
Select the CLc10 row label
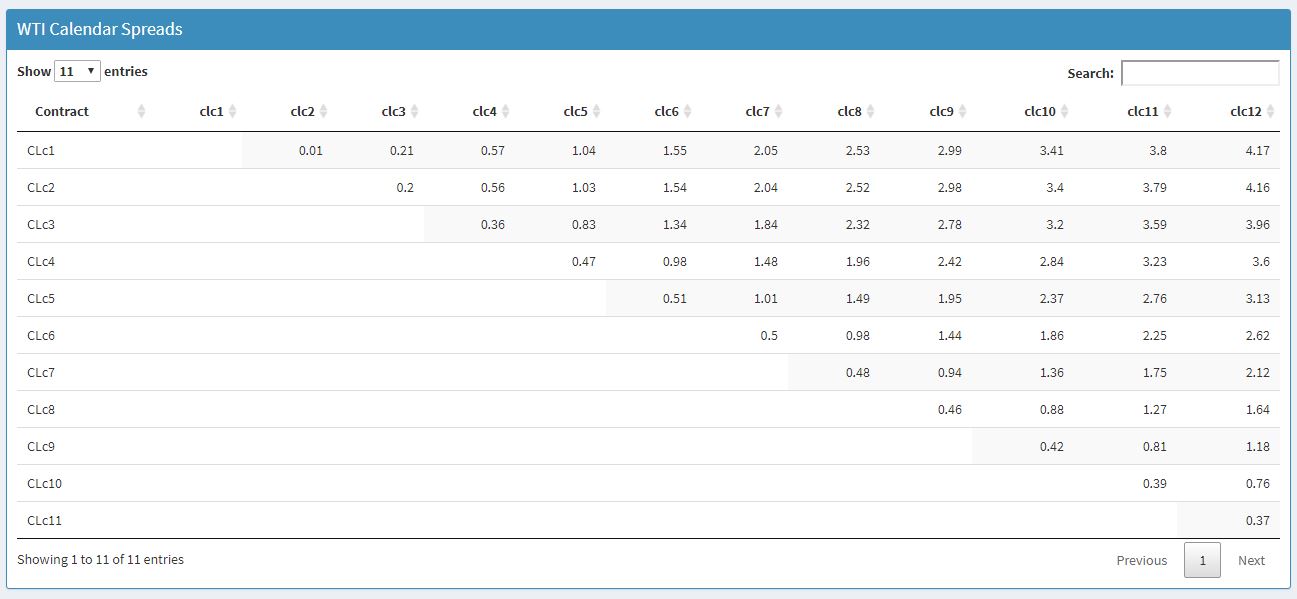[44, 483]
